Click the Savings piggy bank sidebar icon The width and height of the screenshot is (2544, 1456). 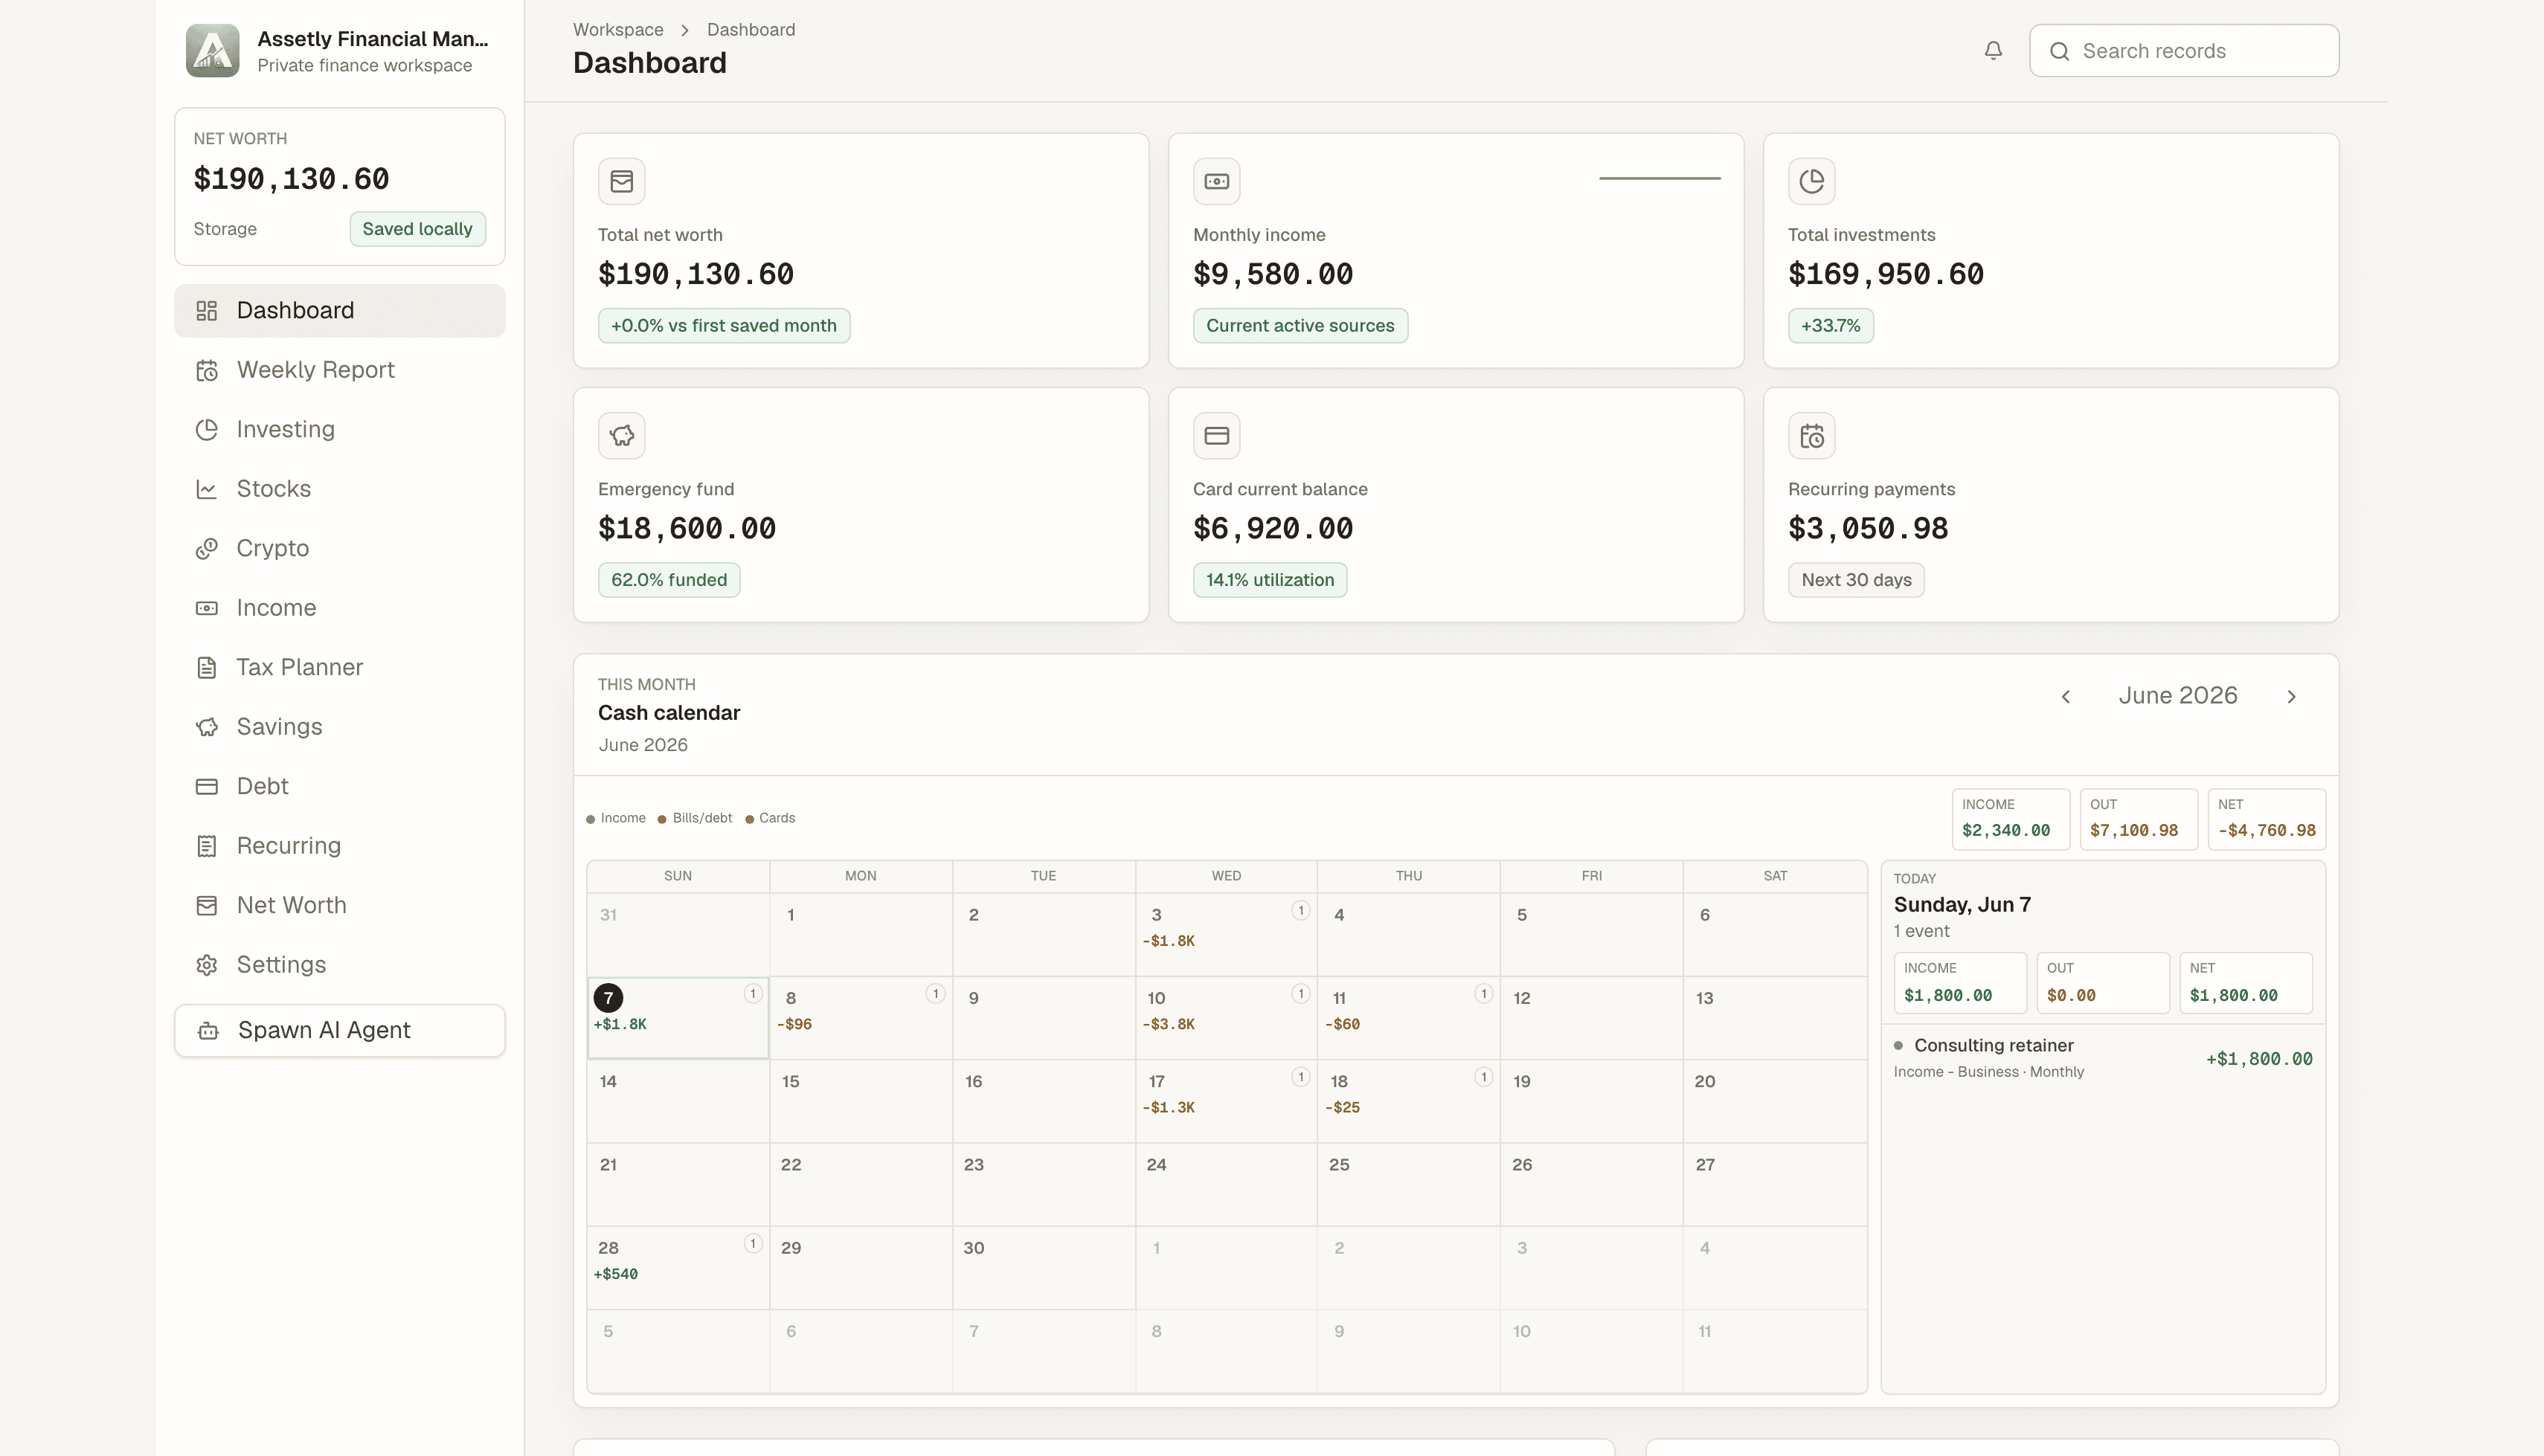tap(207, 727)
